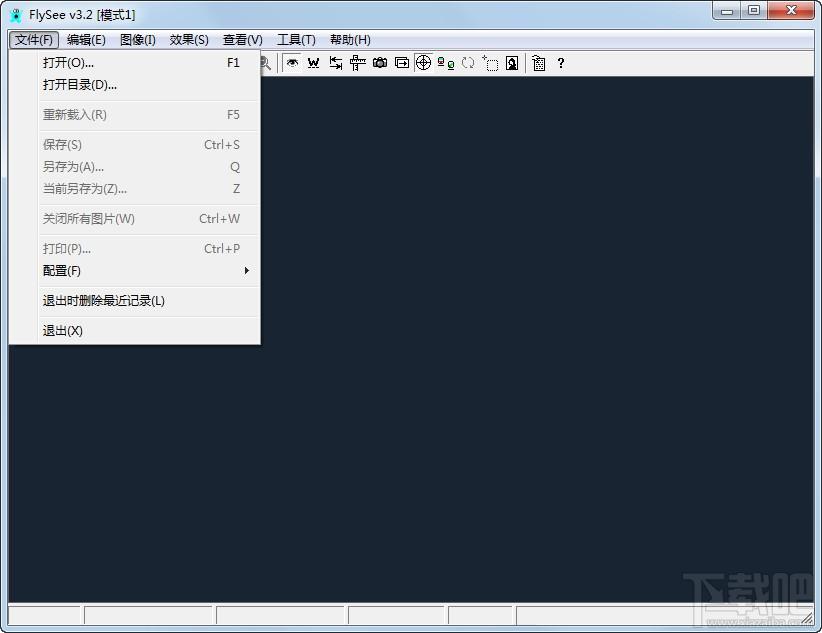Maximize the FlySee window

(754, 10)
